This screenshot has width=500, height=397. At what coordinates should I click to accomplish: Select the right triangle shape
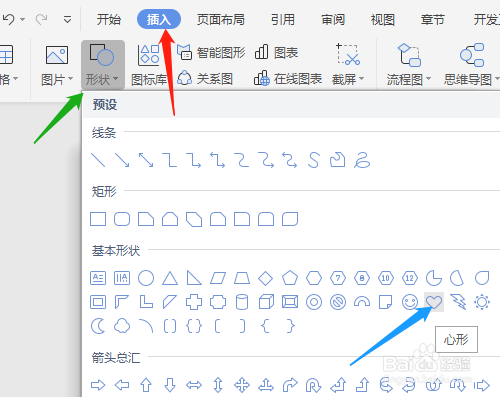click(x=194, y=278)
